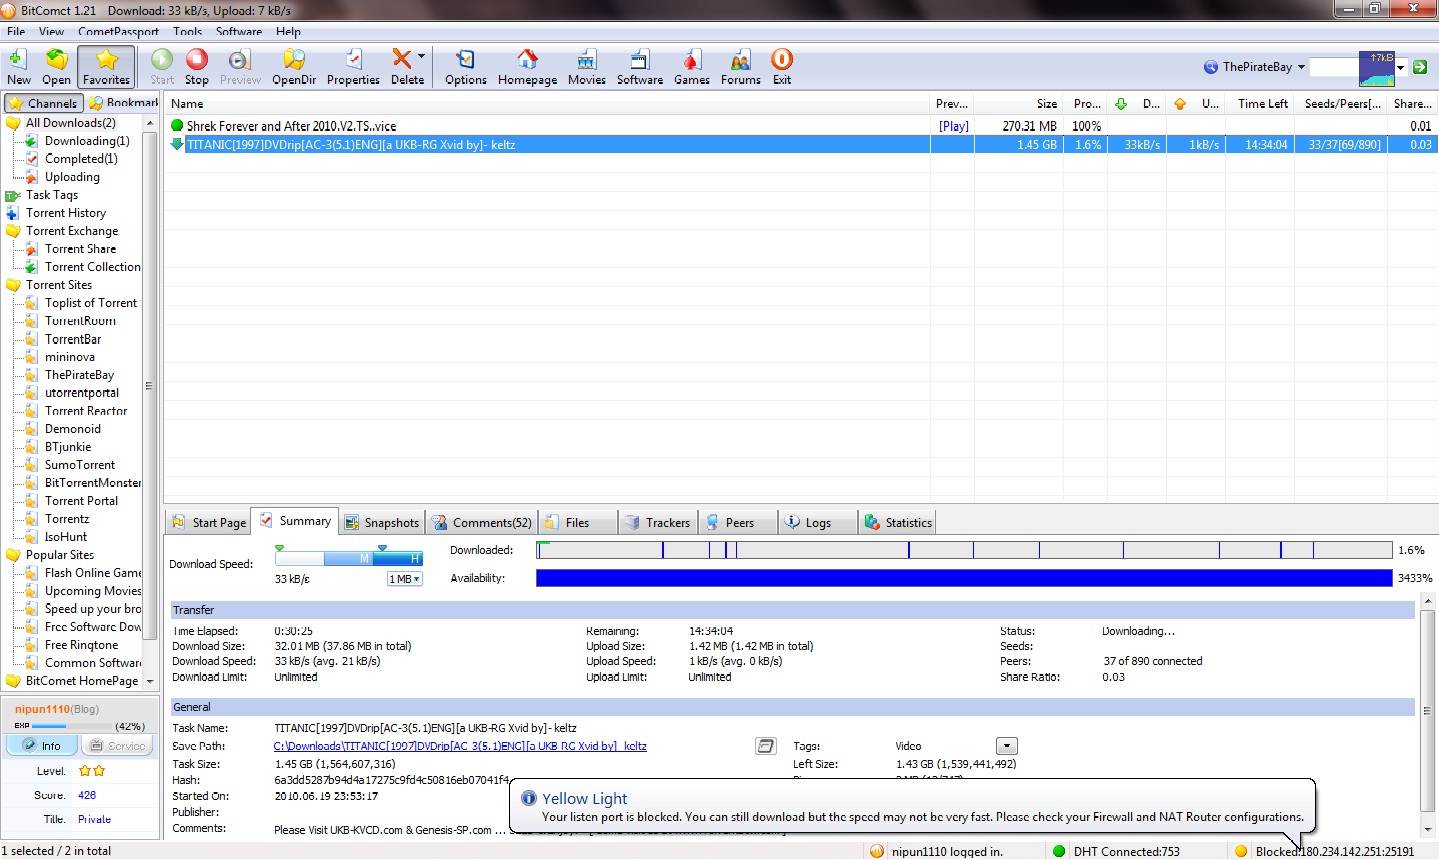Sort tasks by the Time Left column

click(1262, 103)
